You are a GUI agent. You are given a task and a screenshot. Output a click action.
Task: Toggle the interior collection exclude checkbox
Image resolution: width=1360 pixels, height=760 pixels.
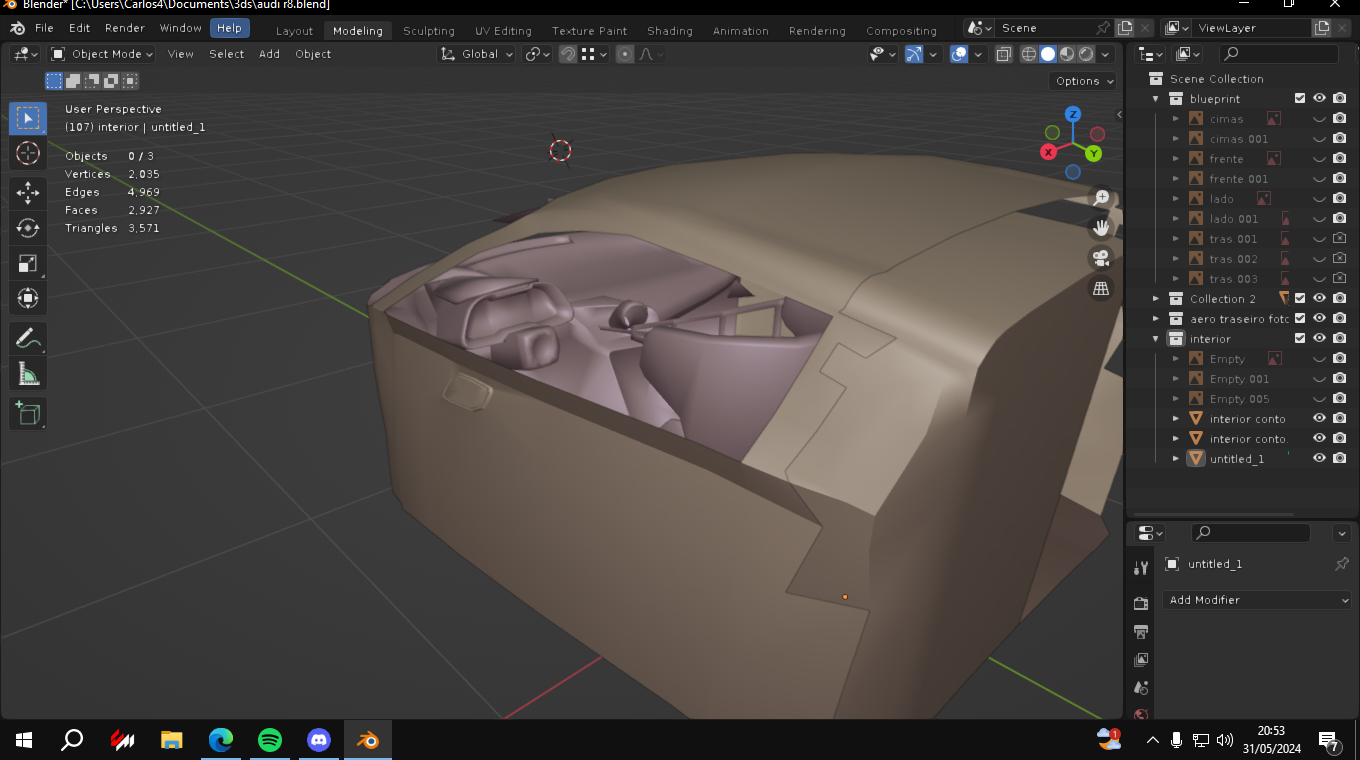pos(1300,339)
